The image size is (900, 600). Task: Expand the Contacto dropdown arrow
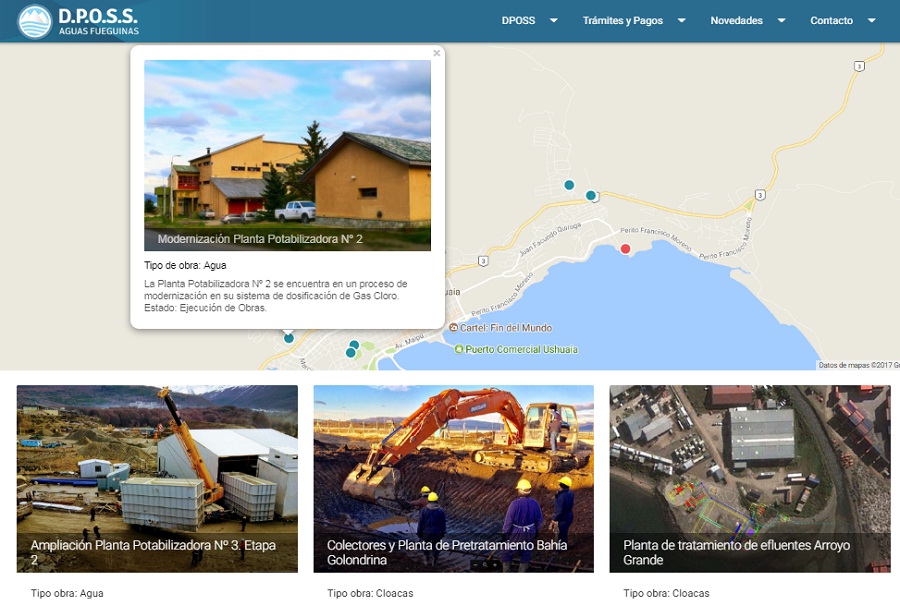872,20
